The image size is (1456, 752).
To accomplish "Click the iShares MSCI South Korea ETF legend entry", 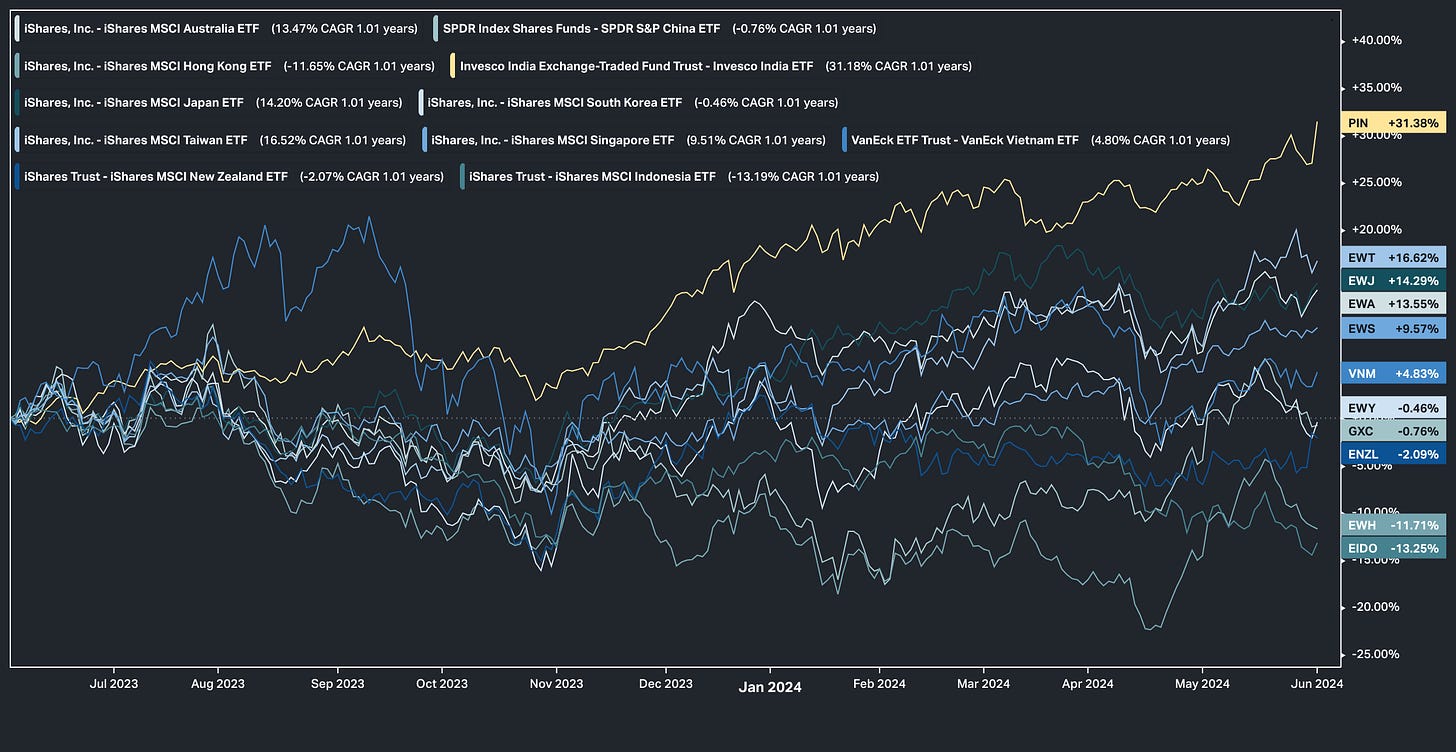I will tap(631, 102).
